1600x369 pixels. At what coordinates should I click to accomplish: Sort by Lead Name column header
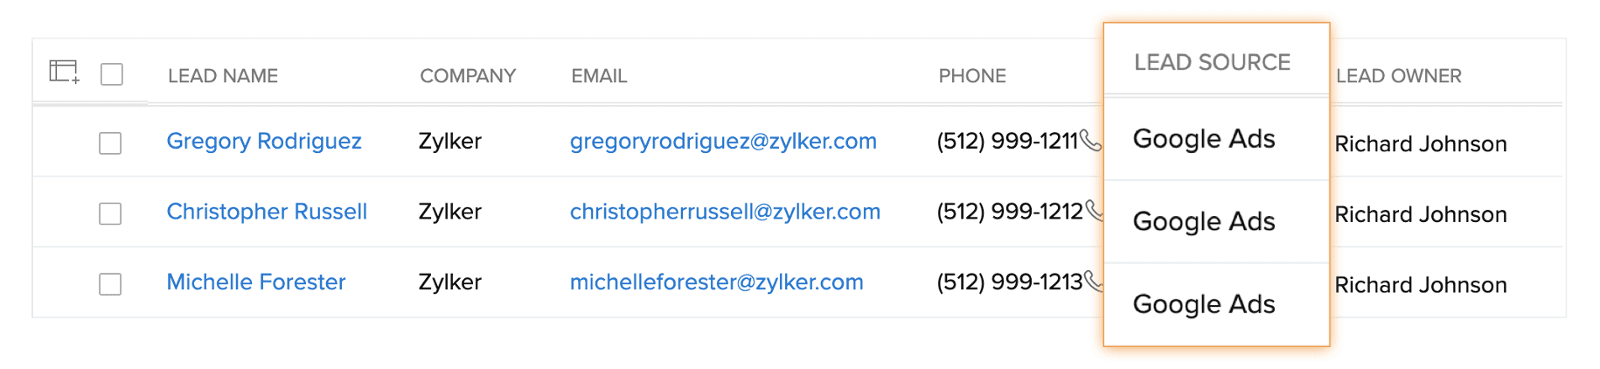click(223, 76)
